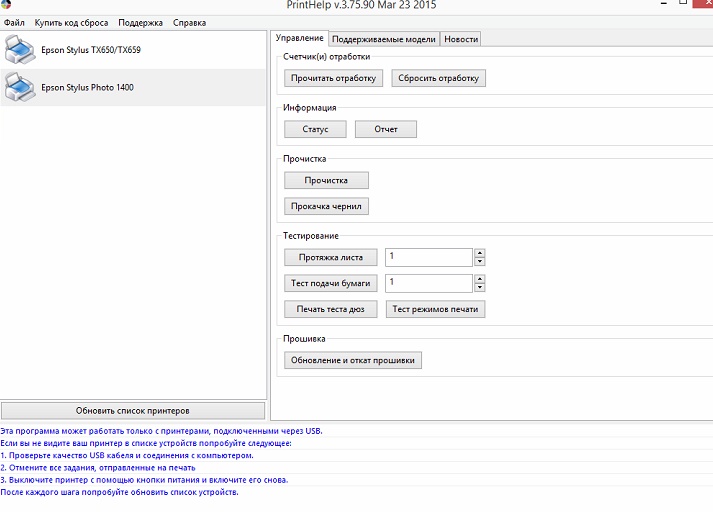The width and height of the screenshot is (713, 512).
Task: Decrease the Протяжка листа count with down arrow
Action: coord(480,261)
